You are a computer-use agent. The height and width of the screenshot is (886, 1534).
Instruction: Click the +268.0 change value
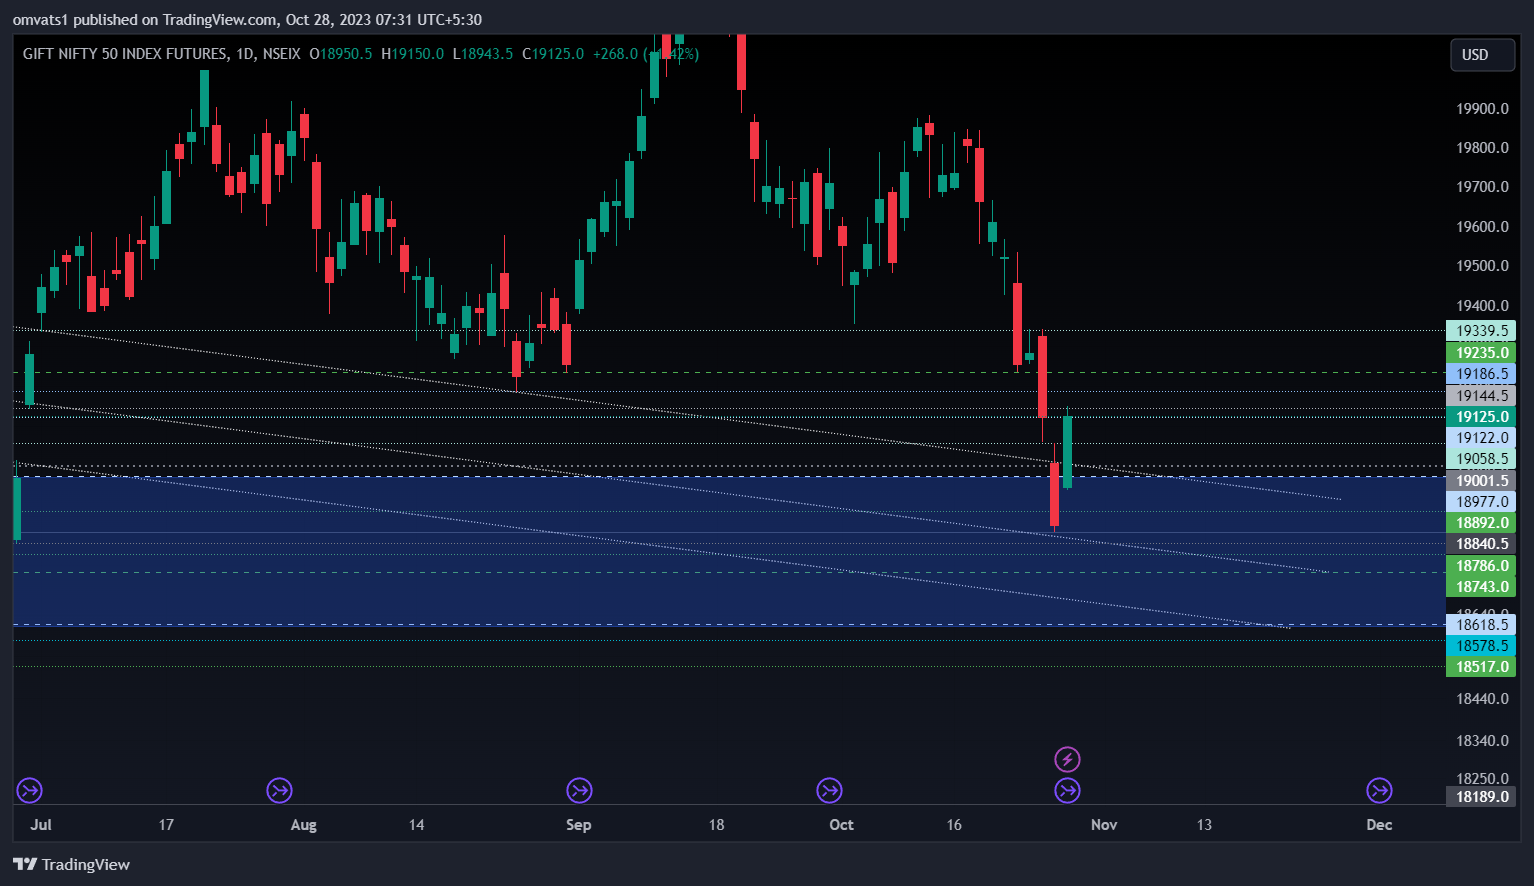click(x=615, y=54)
